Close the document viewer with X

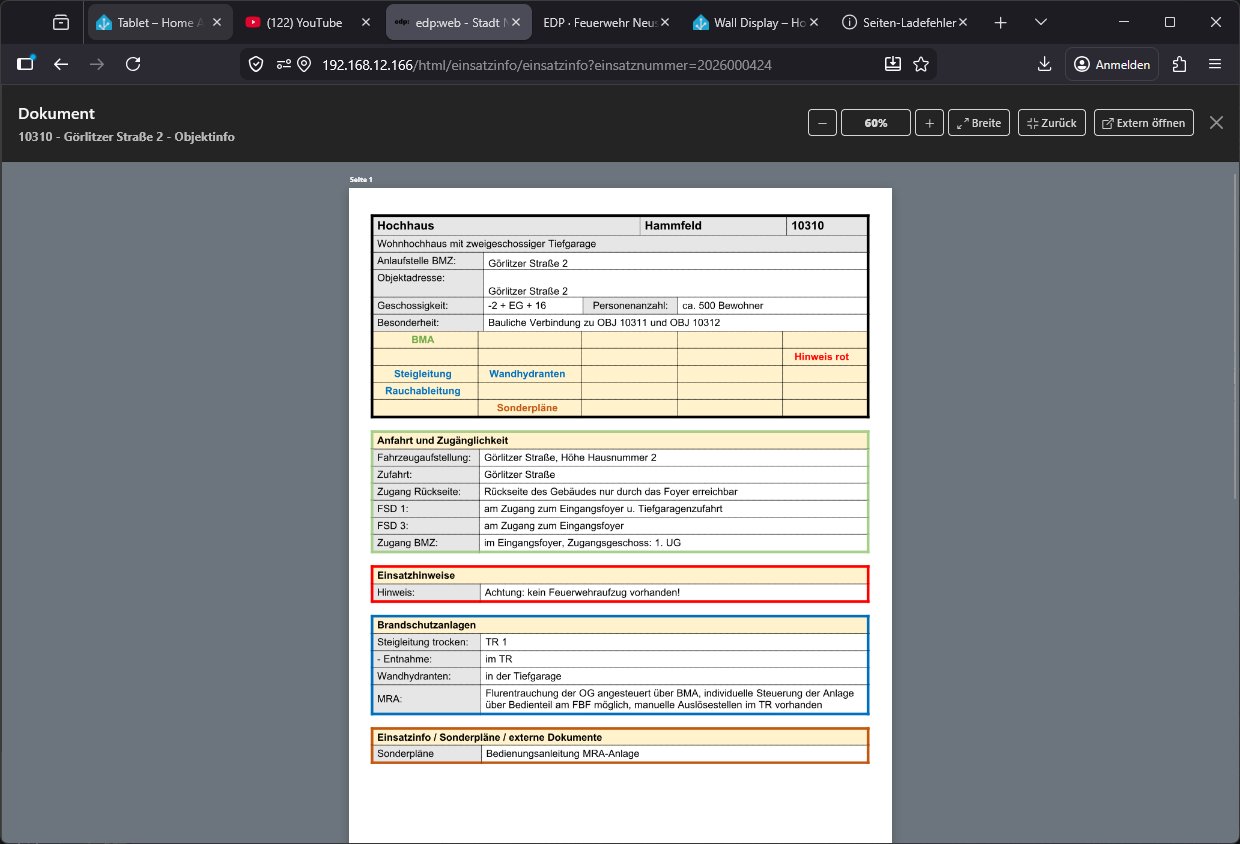(1216, 122)
